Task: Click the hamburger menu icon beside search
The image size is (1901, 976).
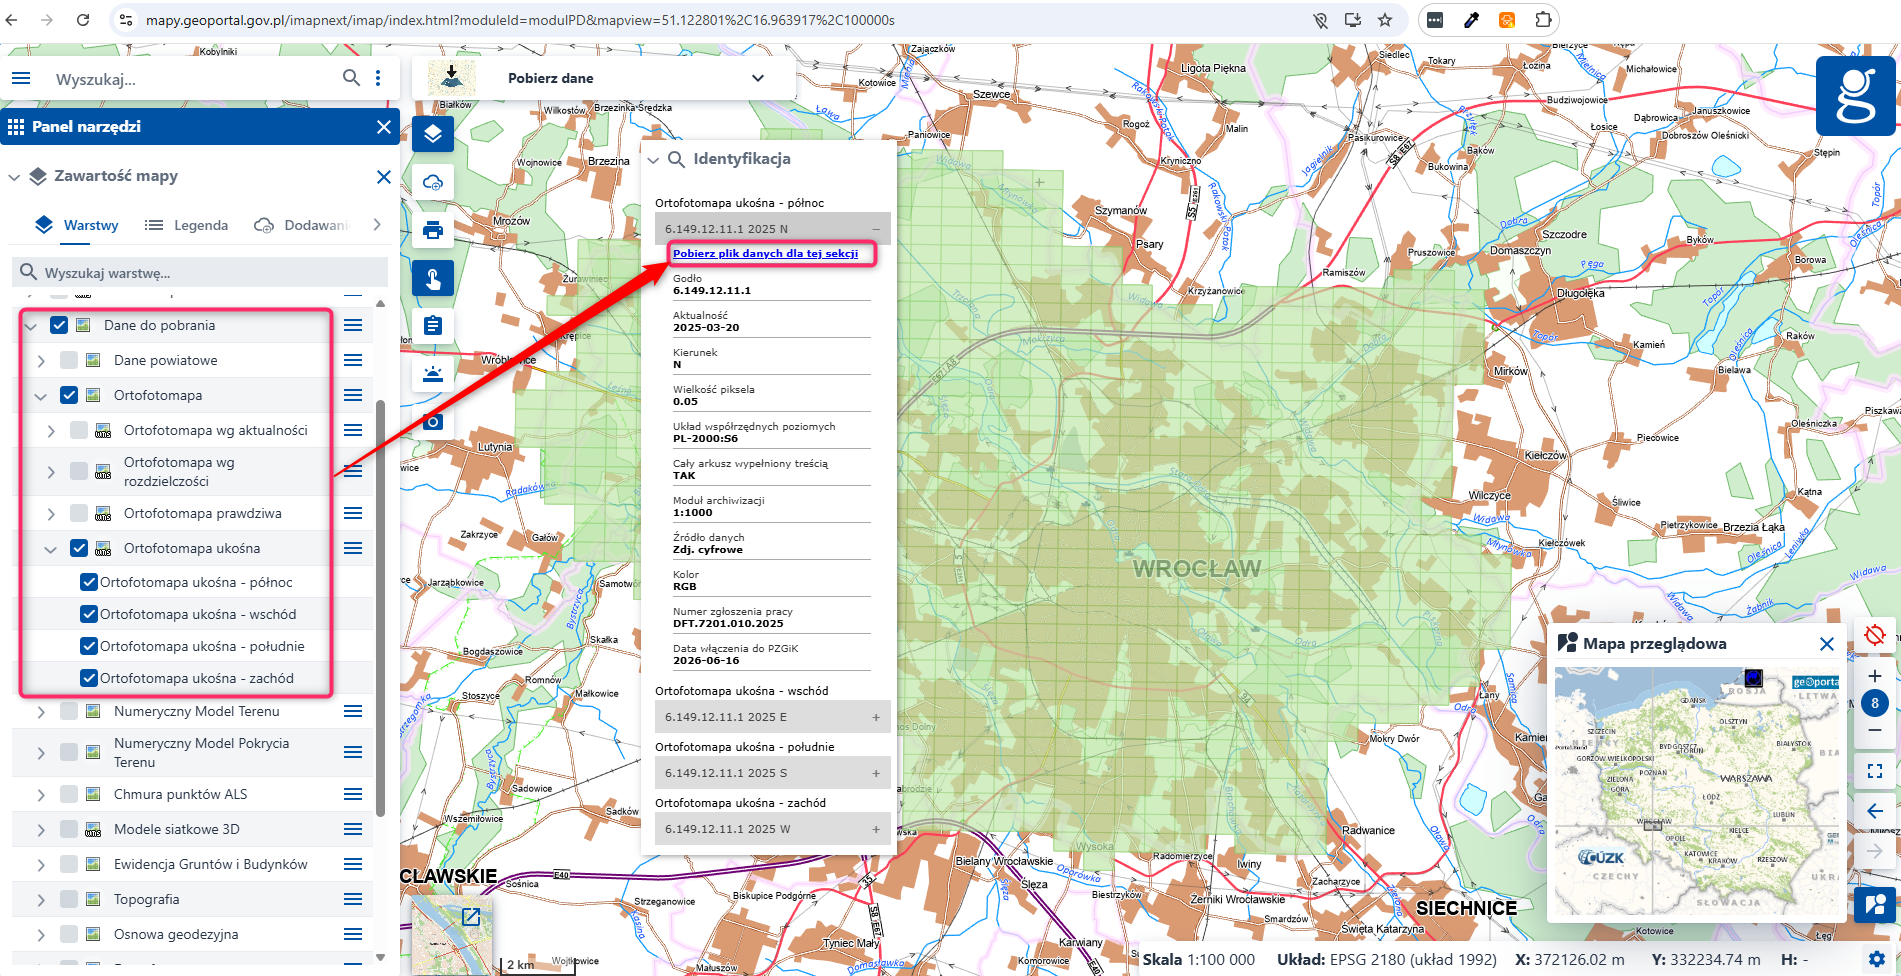Action: [x=21, y=78]
